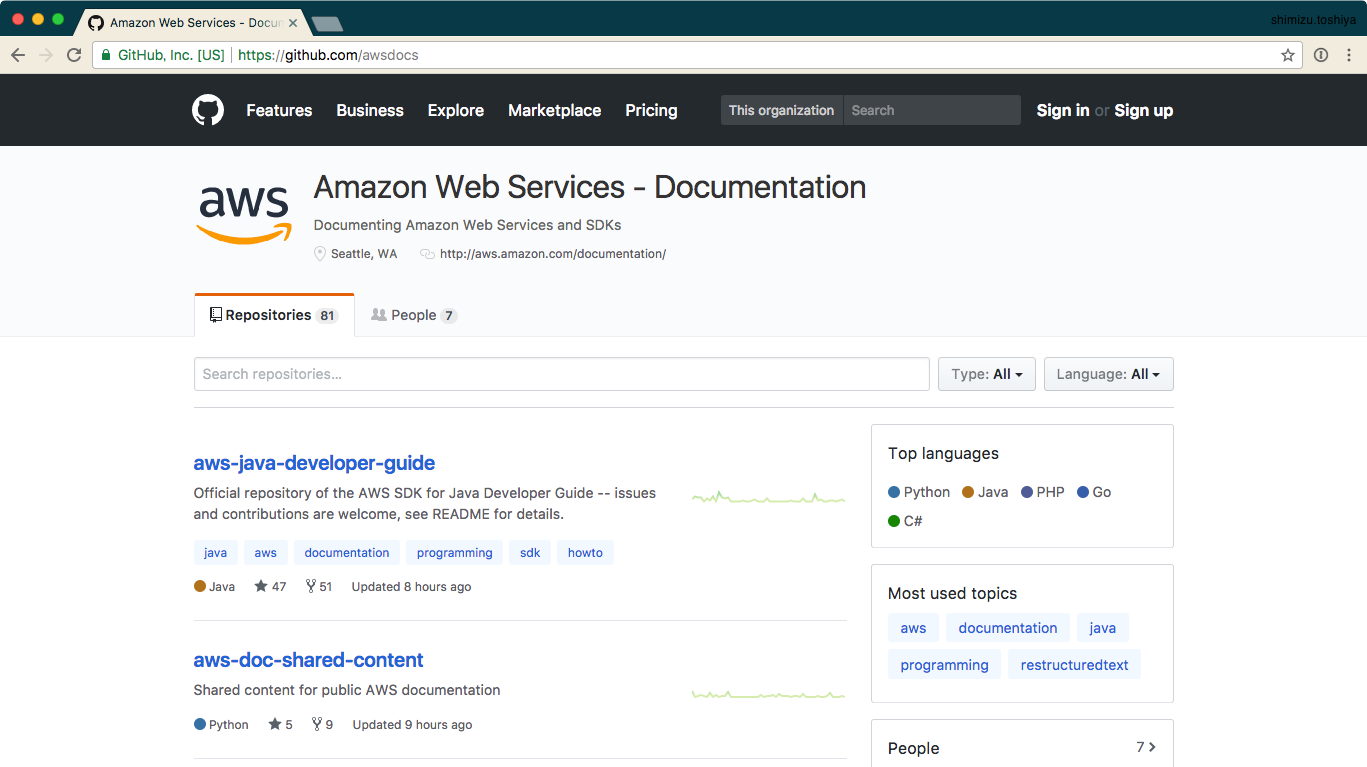Open the Language: All dropdown

1108,374
